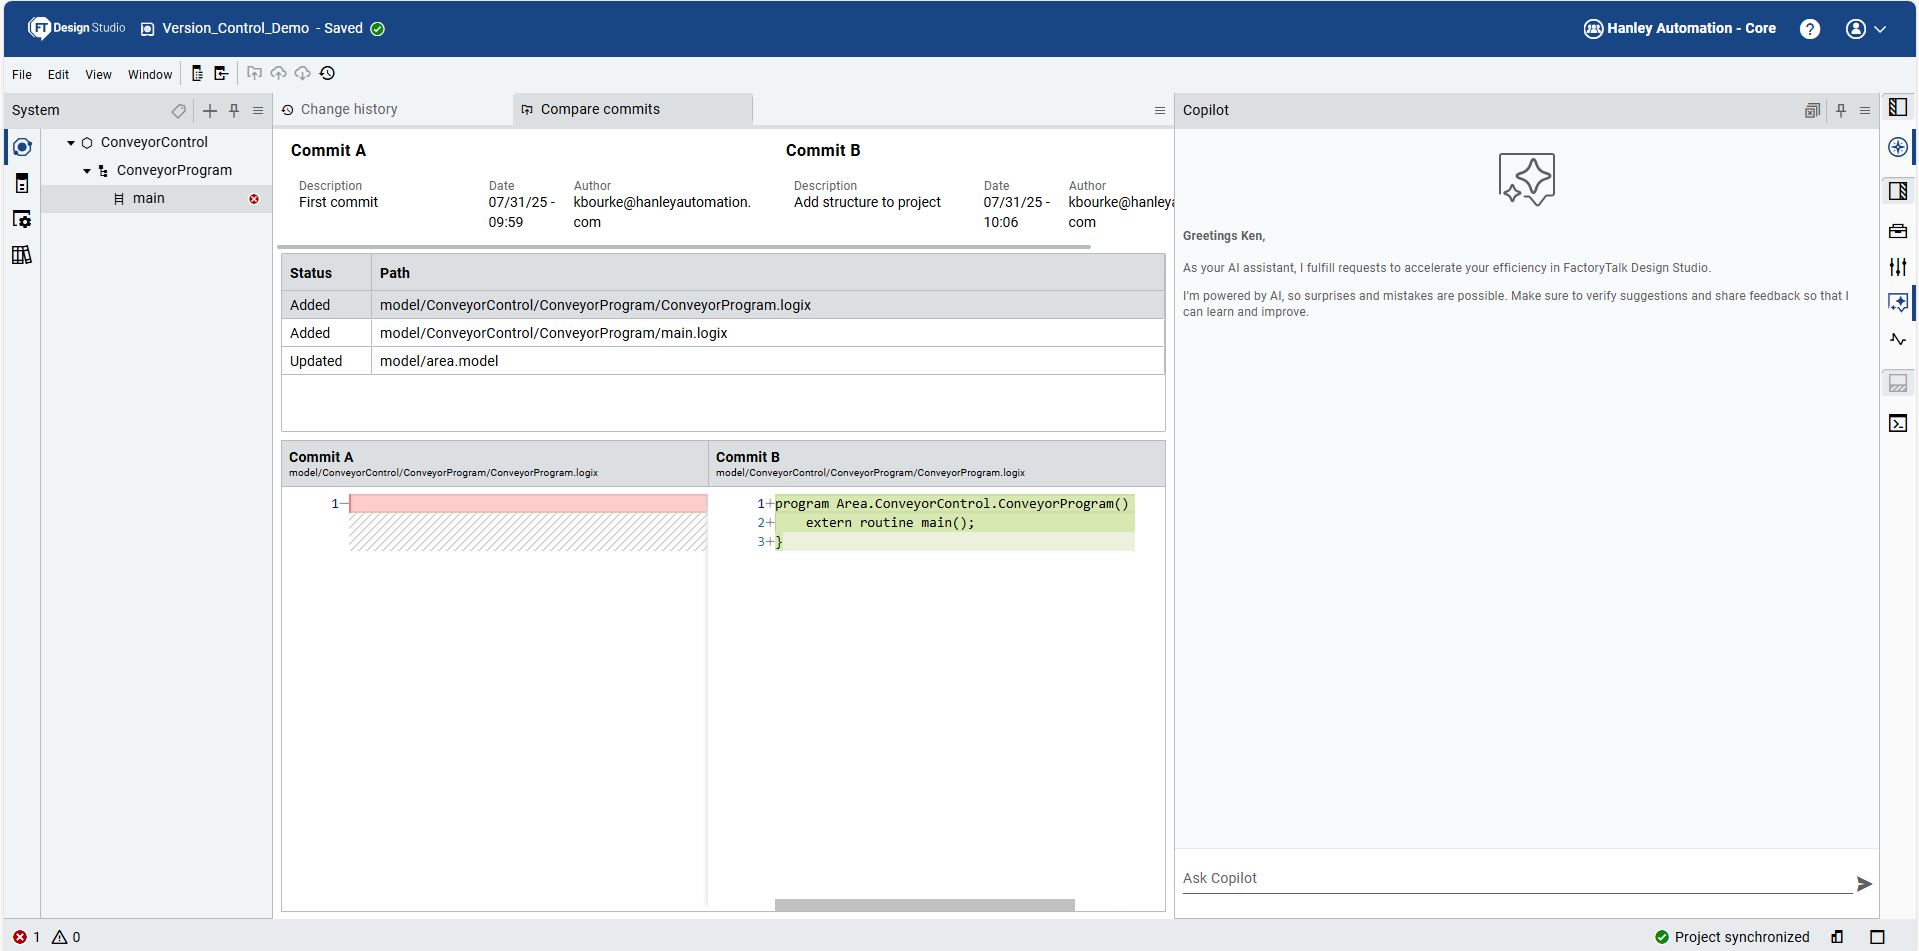1919x951 pixels.
Task: Toggle the left panel layout icon
Action: click(x=1898, y=107)
